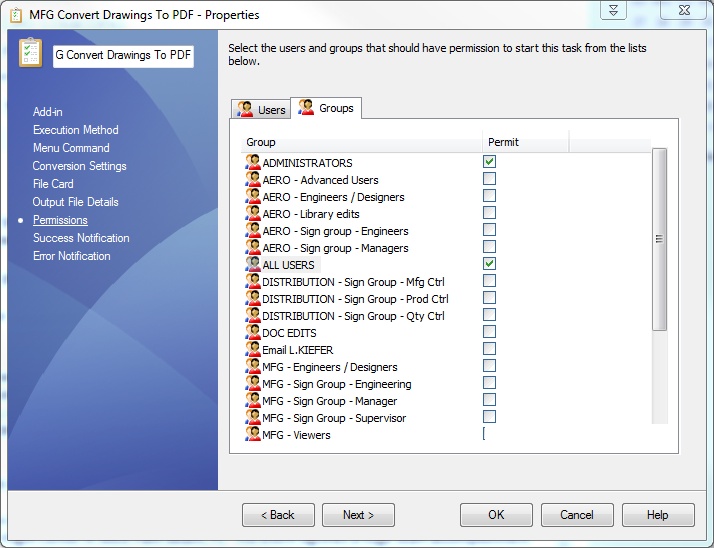Click the DISTRIBUTION - Sign Group - Prod Ctrl icon
This screenshot has height=548, width=714.
253,298
